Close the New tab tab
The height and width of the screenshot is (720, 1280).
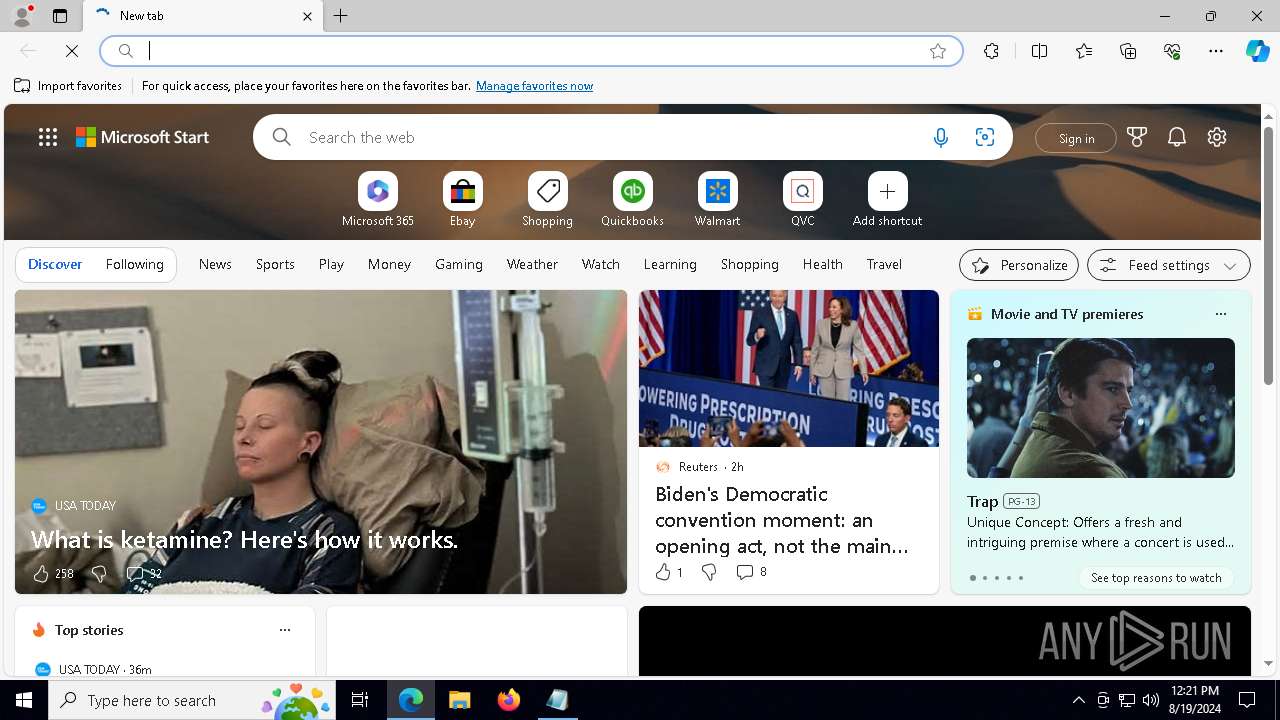[x=307, y=16]
